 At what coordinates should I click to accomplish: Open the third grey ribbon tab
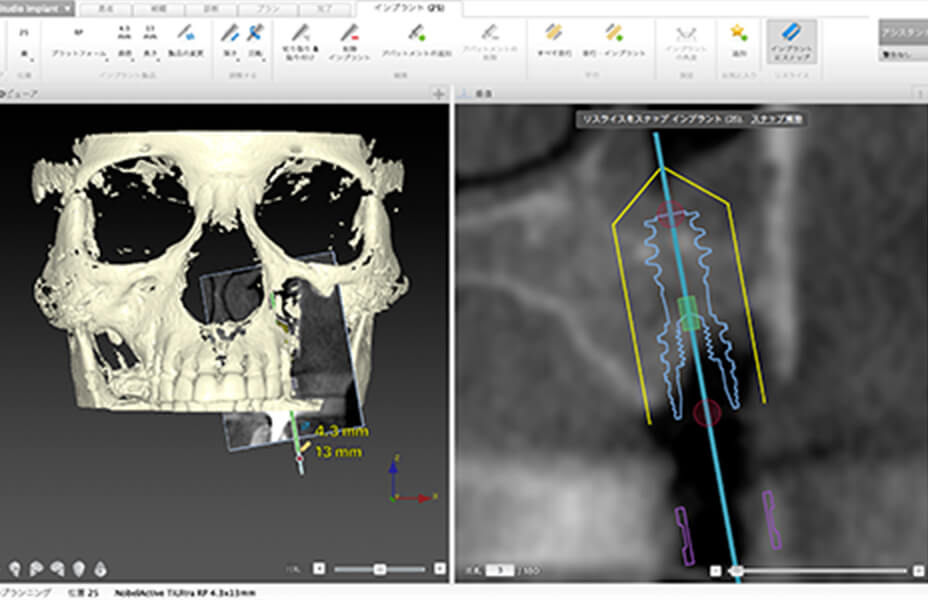(211, 9)
